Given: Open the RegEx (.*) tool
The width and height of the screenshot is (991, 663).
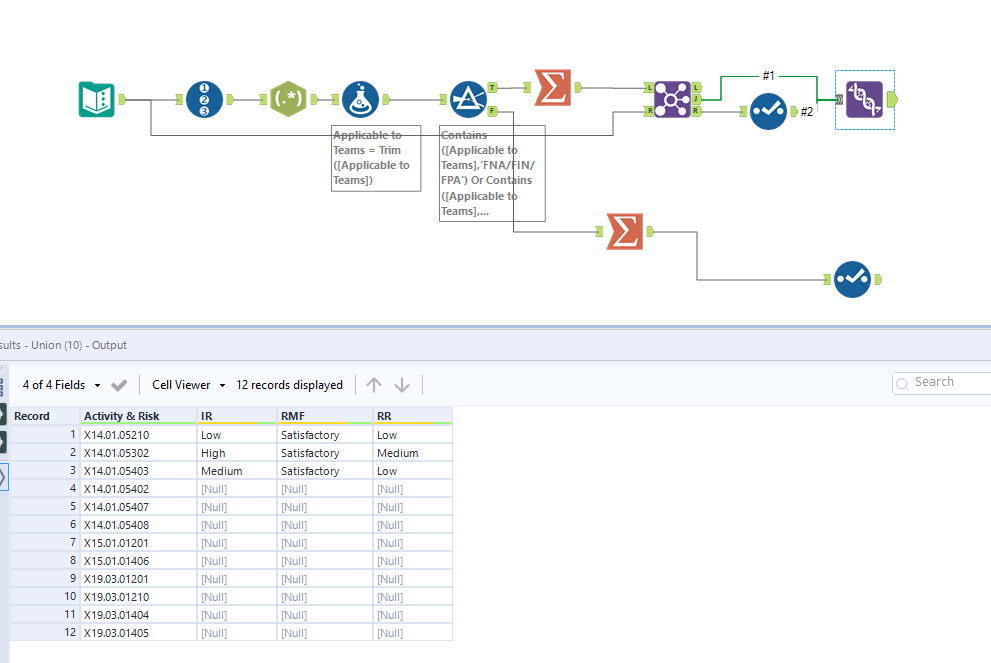Looking at the screenshot, I should coord(288,99).
